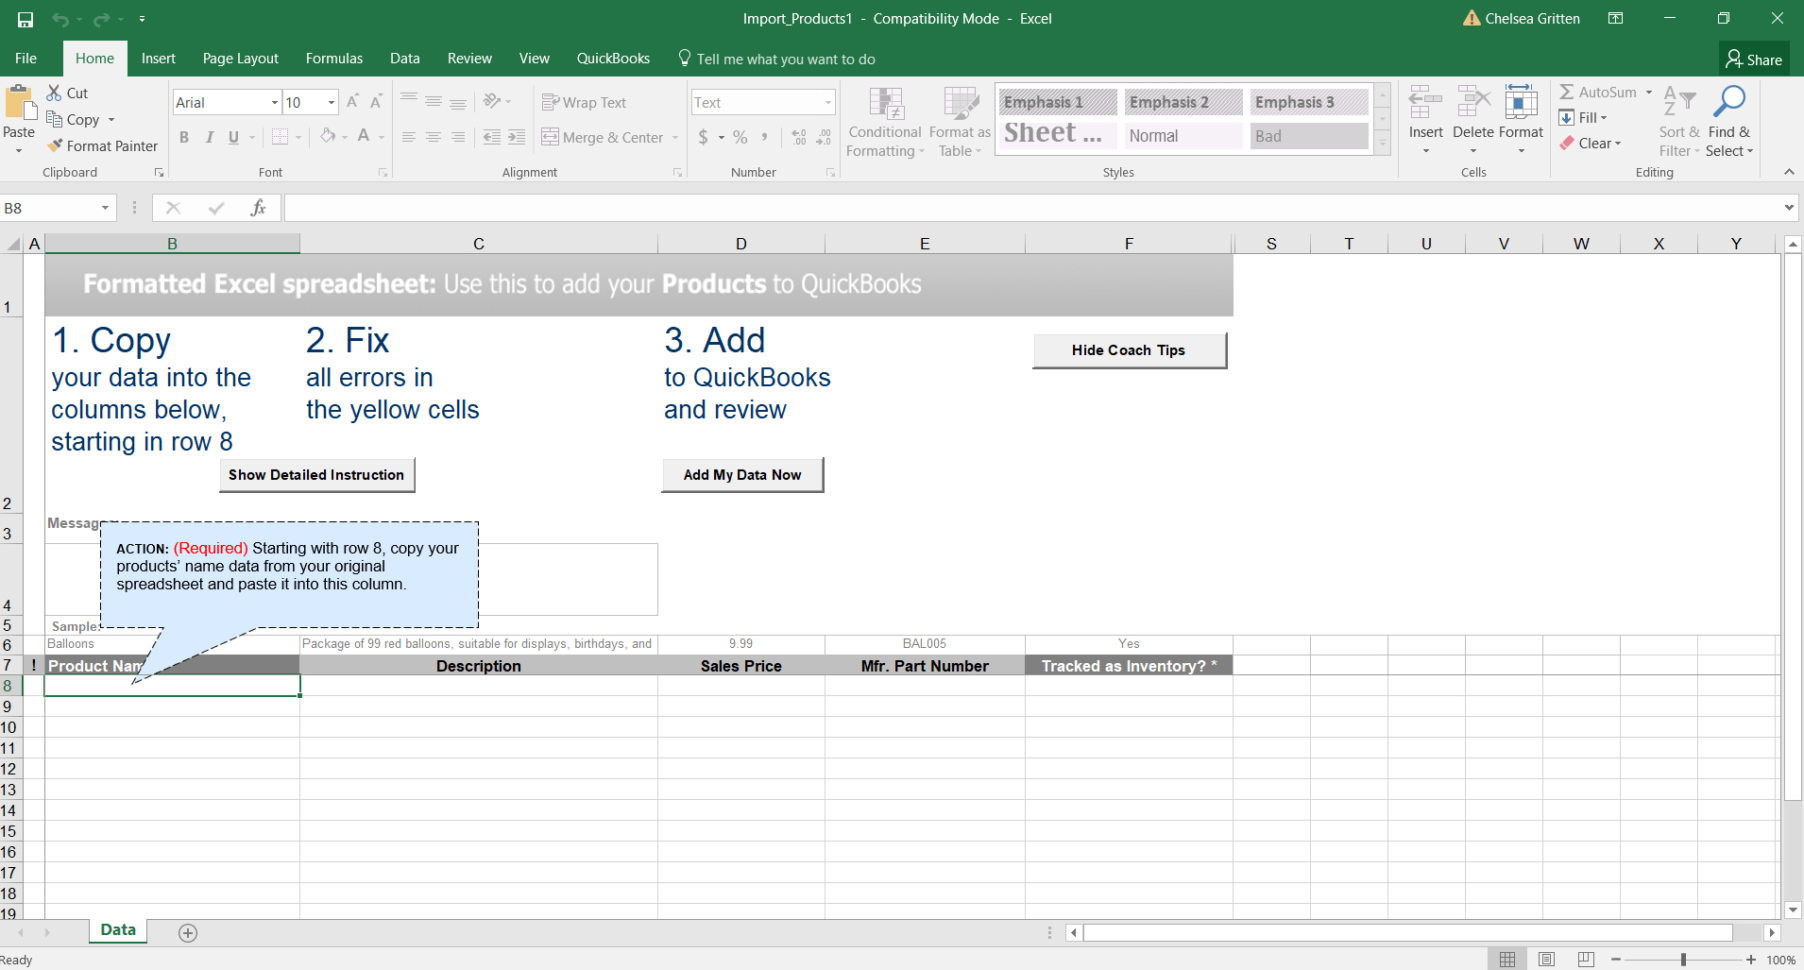Open the font size dropdown
1804x970 pixels.
tap(330, 101)
